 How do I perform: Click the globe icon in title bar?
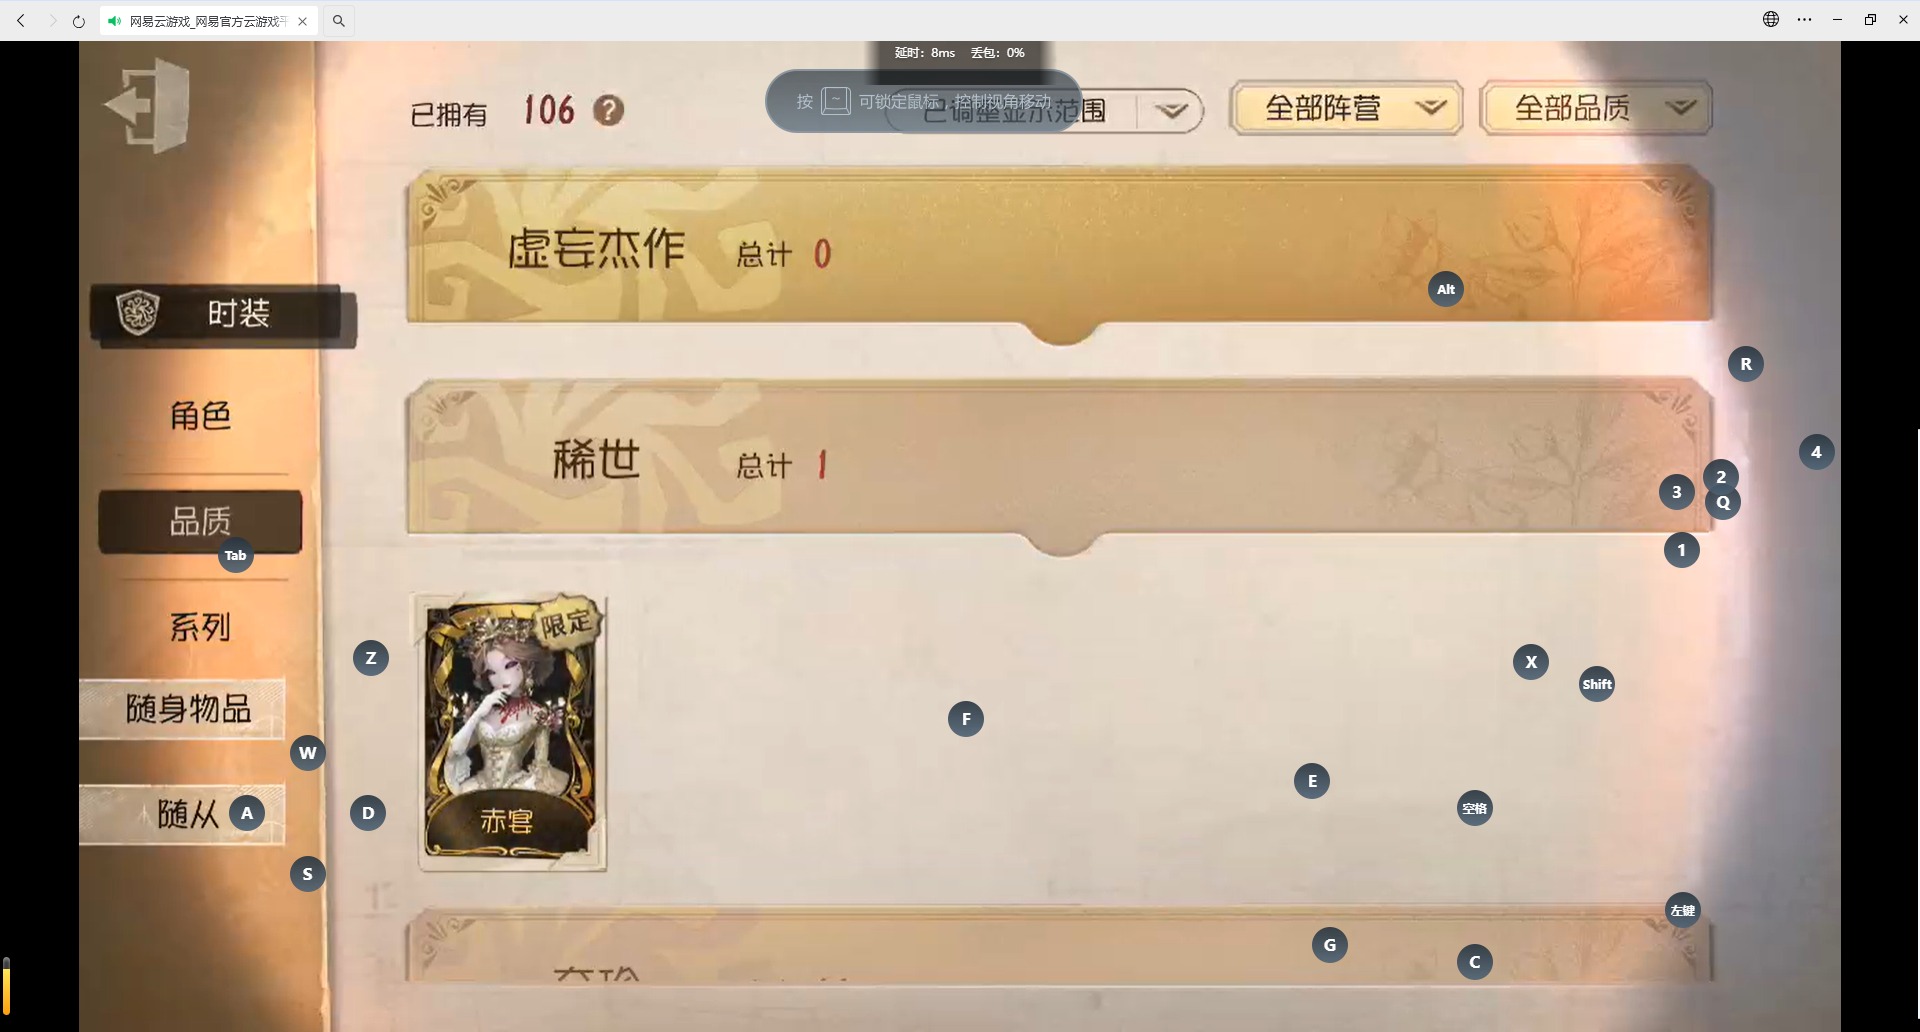1771,19
